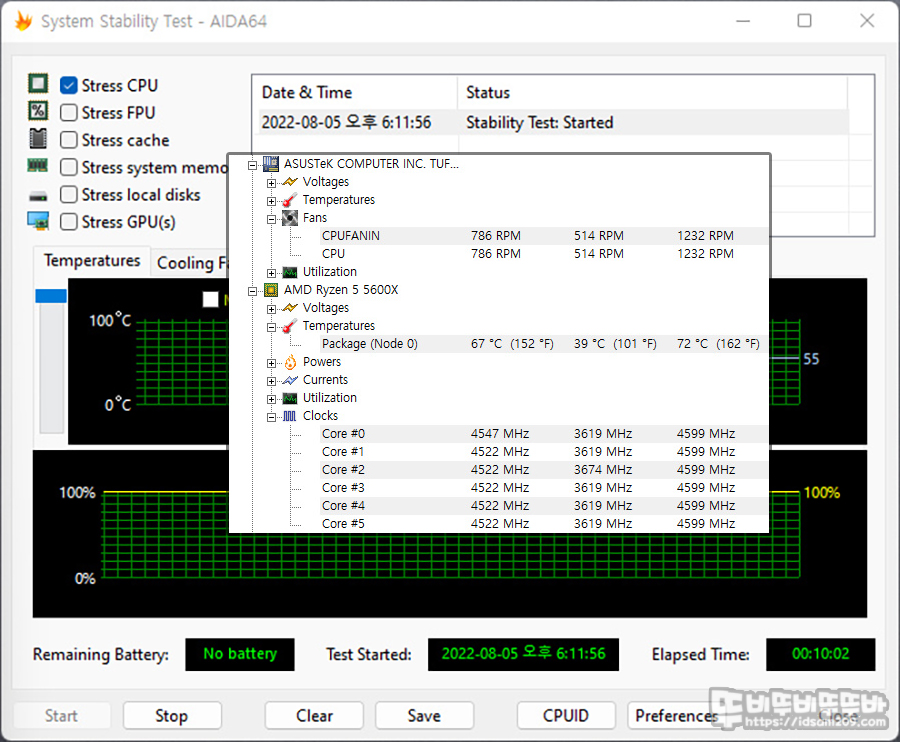Click the motherboard icon next to ASUSTeK COMPUTER
900x742 pixels.
pyautogui.click(x=270, y=164)
